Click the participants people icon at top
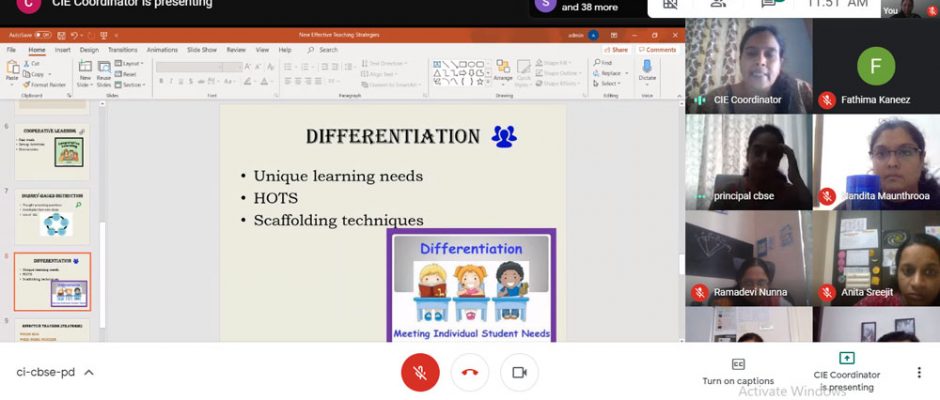This screenshot has height=400, width=940. point(718,4)
